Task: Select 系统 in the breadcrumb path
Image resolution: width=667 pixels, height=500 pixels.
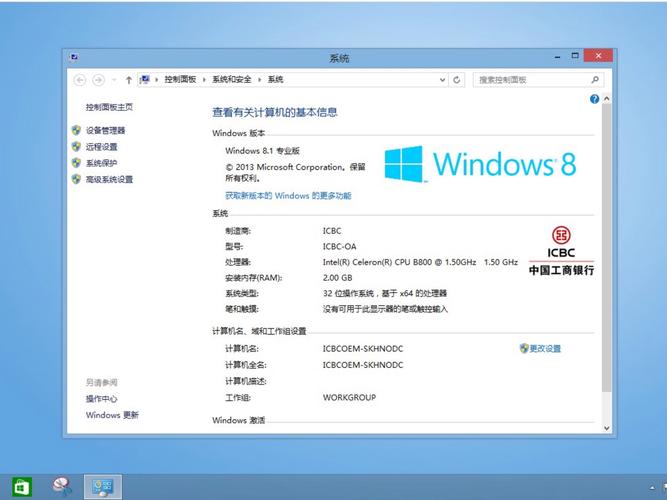Action: (x=276, y=79)
